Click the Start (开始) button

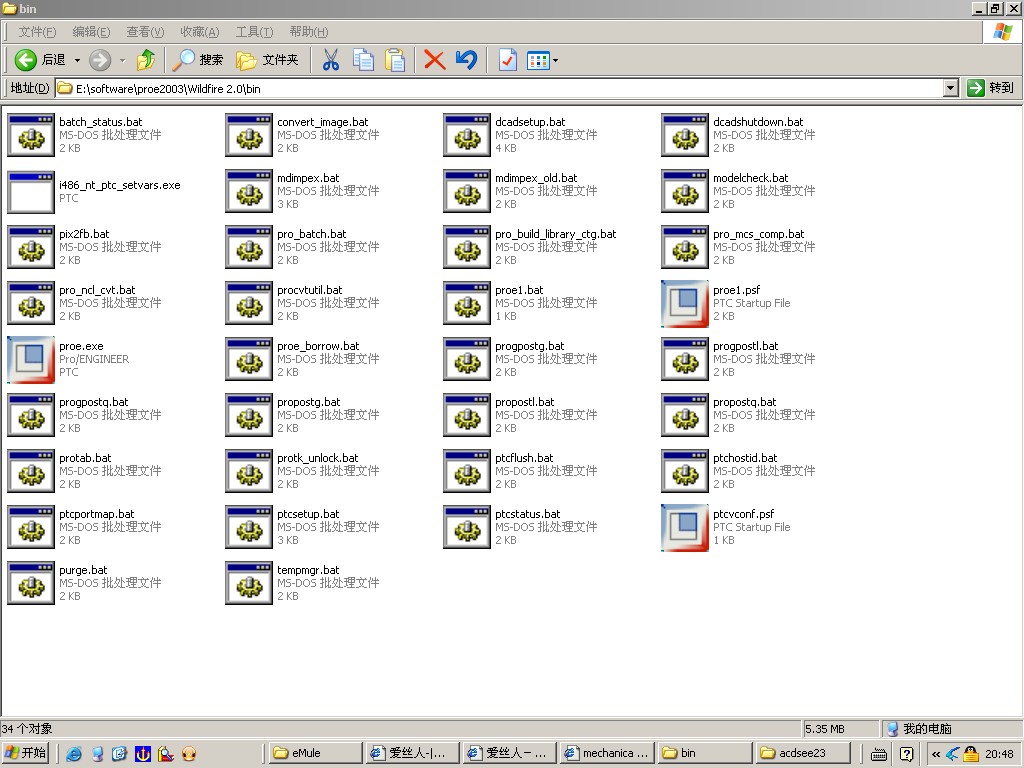25,753
